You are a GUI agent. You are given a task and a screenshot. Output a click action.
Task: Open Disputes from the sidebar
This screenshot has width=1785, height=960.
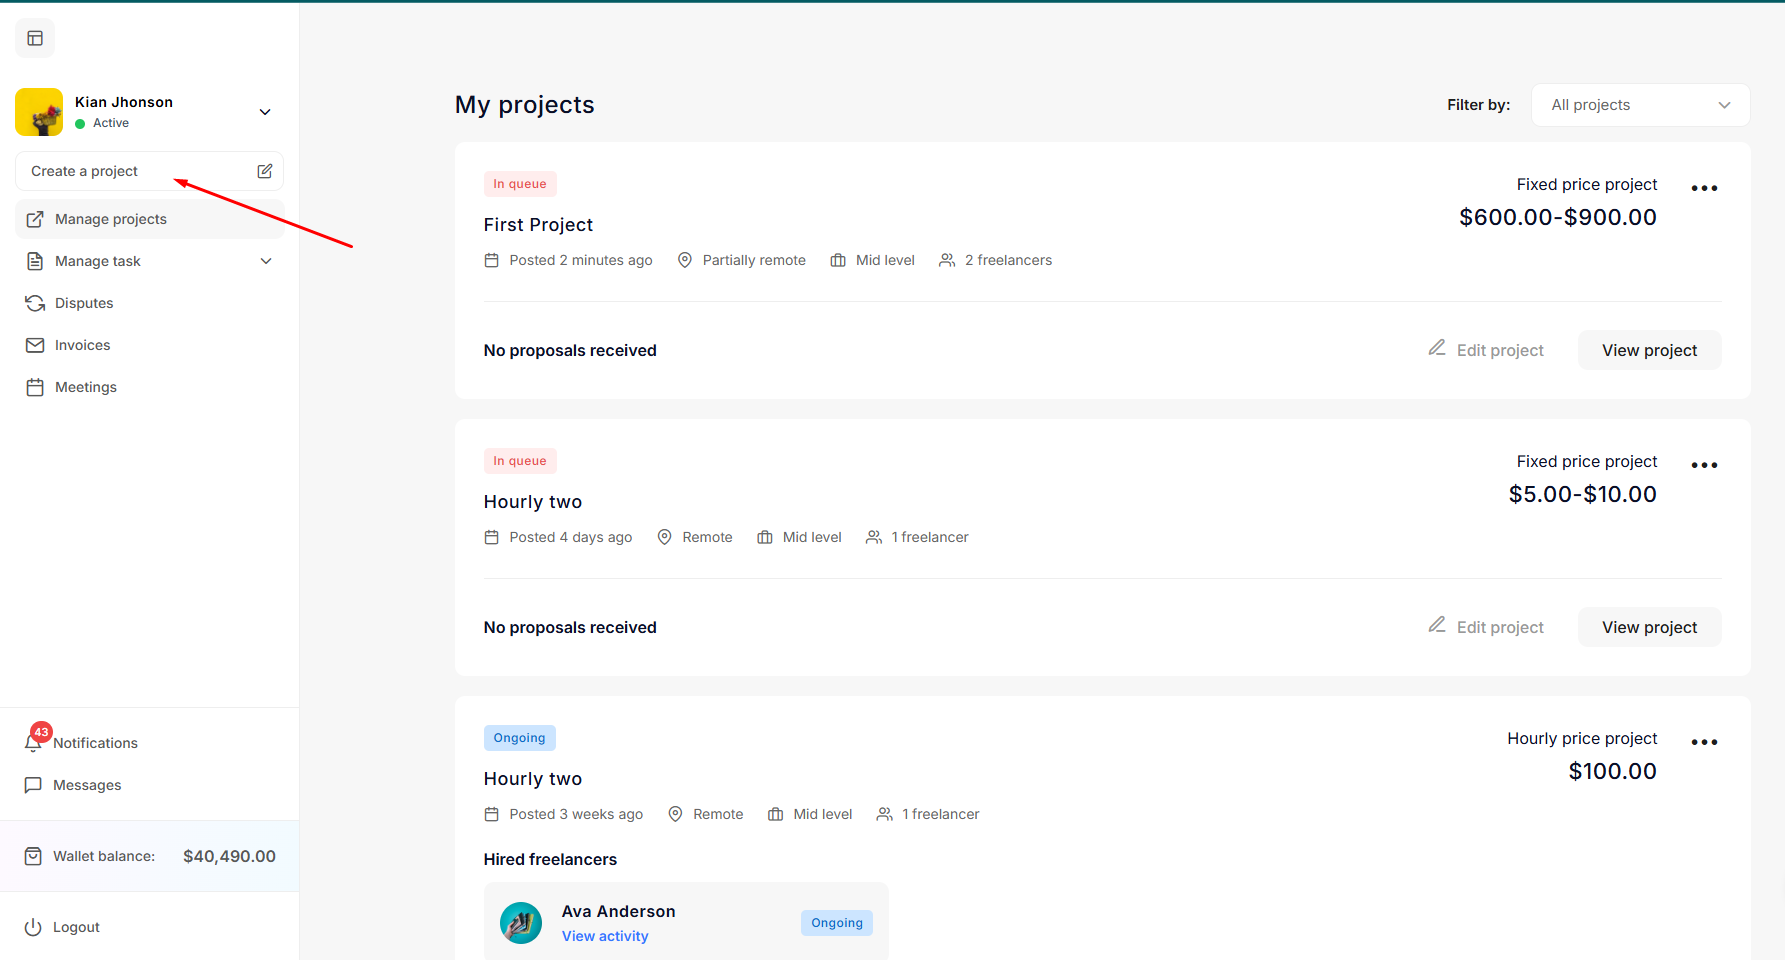point(84,303)
